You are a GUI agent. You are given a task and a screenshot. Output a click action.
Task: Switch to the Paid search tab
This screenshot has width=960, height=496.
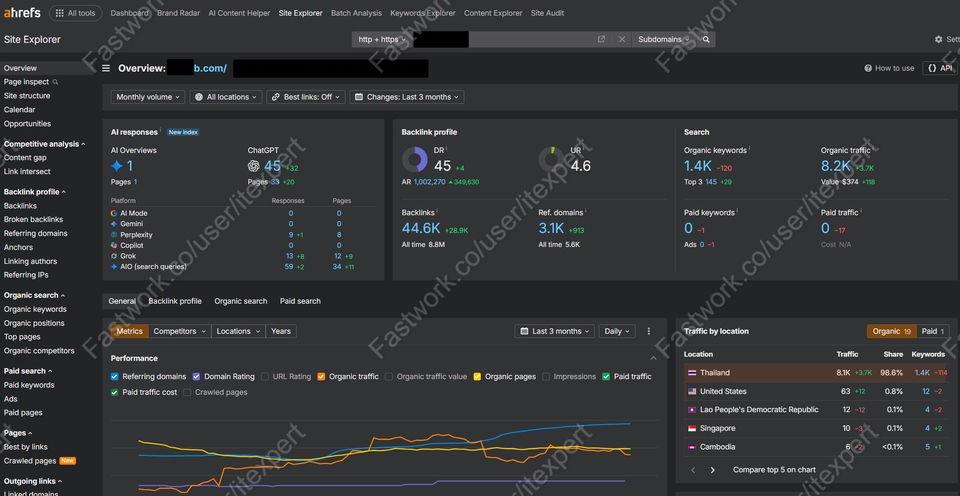(x=300, y=301)
